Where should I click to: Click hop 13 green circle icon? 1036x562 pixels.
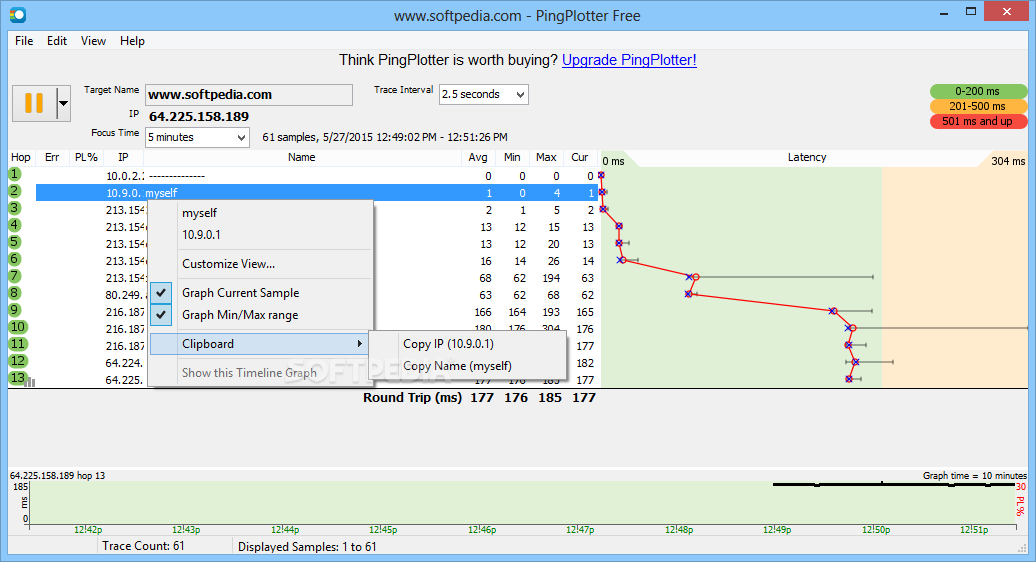(17, 378)
